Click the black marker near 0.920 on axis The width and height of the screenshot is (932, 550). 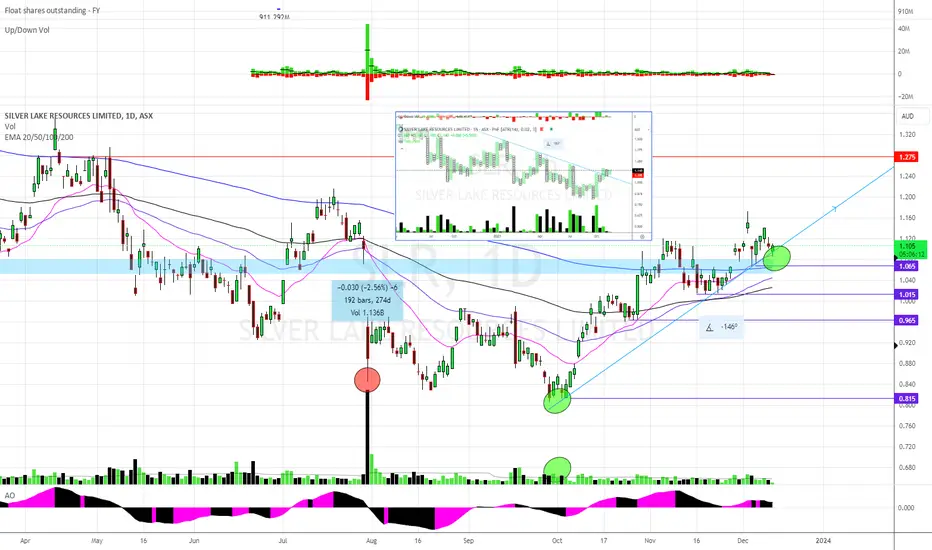896,345
